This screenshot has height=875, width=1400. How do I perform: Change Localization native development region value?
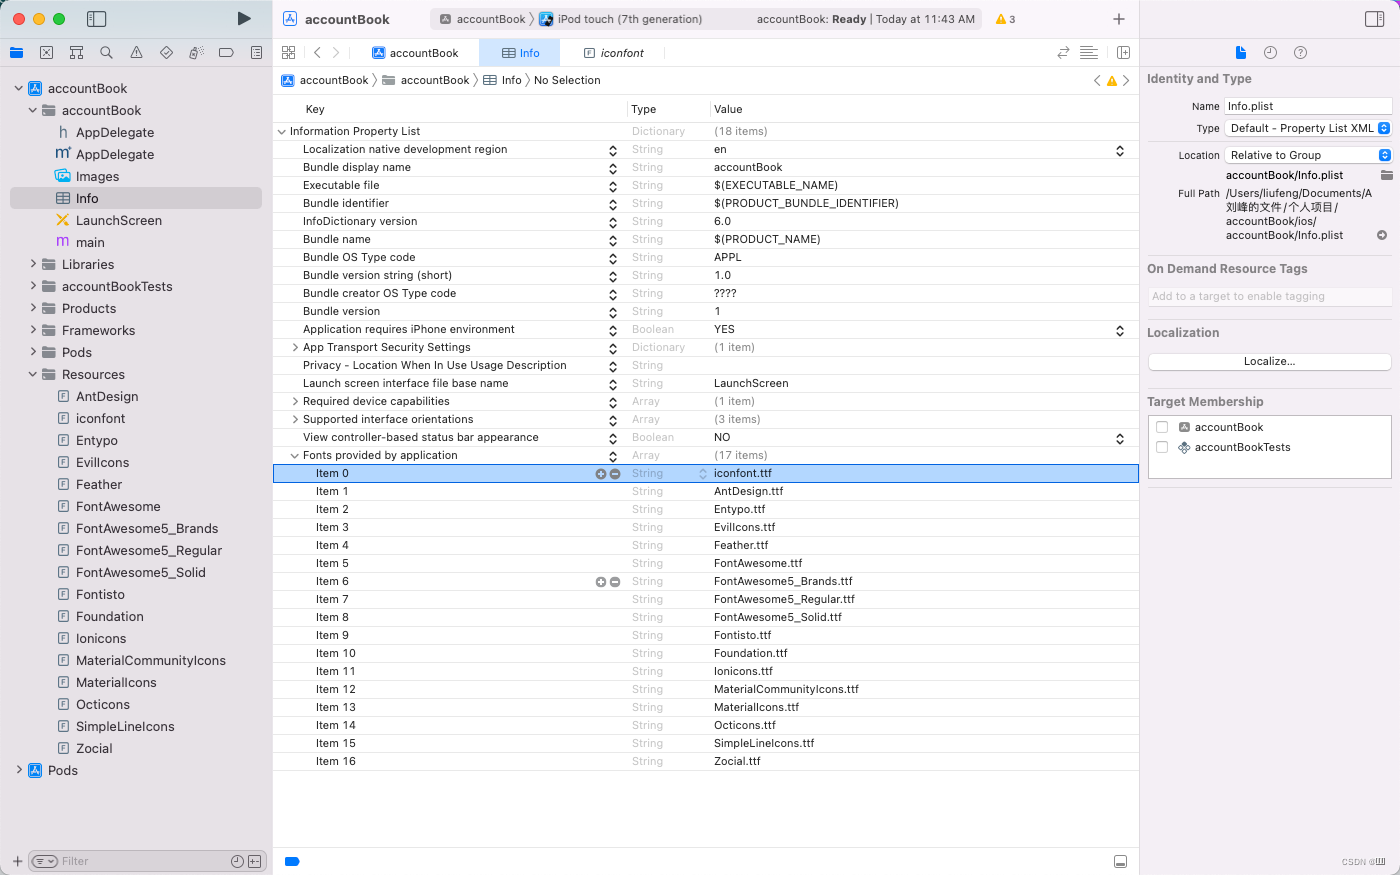pos(1120,150)
